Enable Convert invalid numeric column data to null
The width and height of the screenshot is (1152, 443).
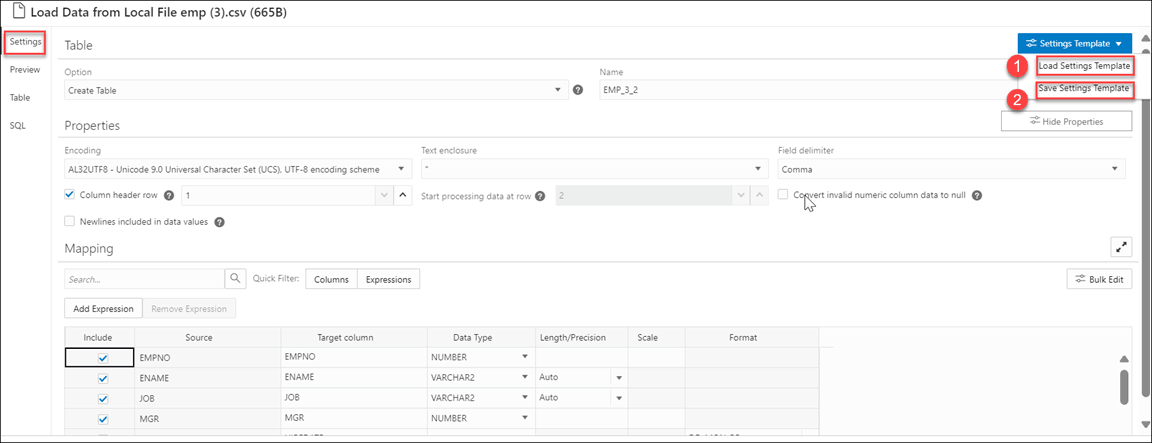[x=785, y=195]
